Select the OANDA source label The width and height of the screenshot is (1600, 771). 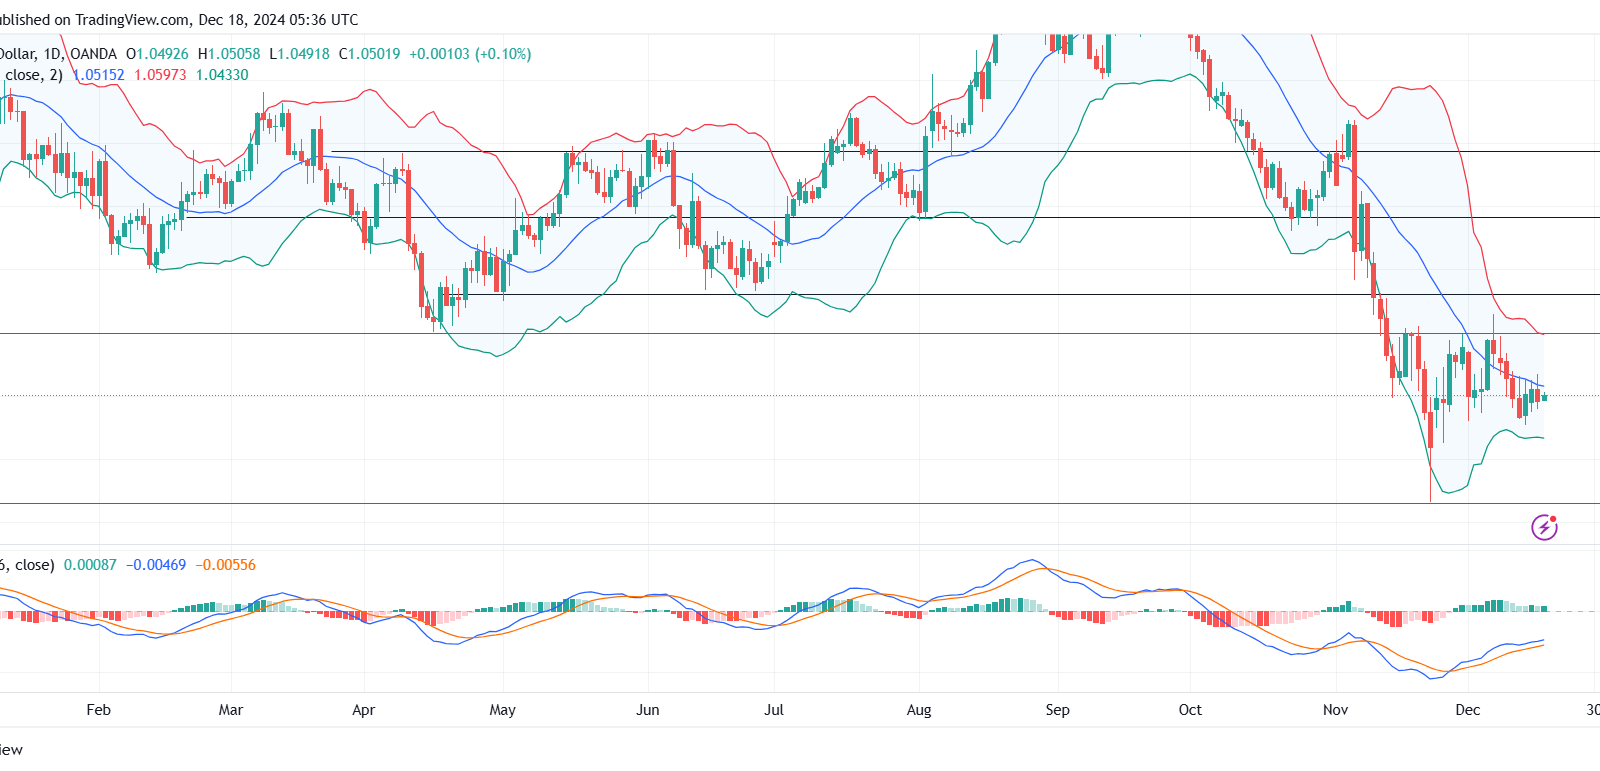point(93,54)
